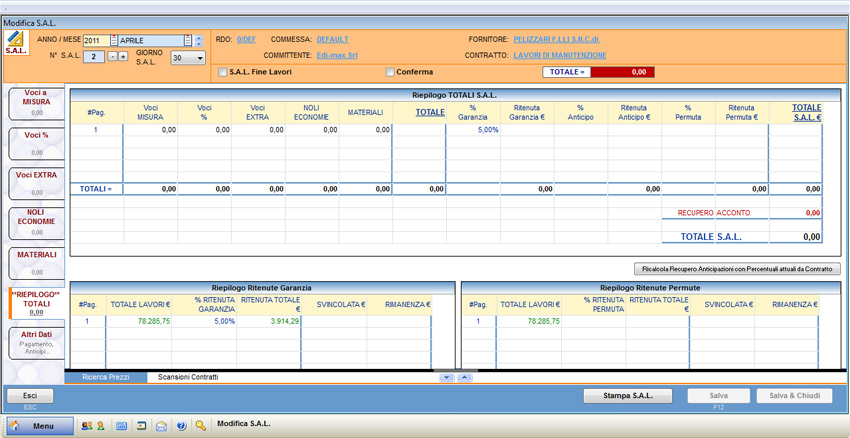The width and height of the screenshot is (850, 438).
Task: Increase N° S.A.L. with the plus button
Action: (123, 57)
